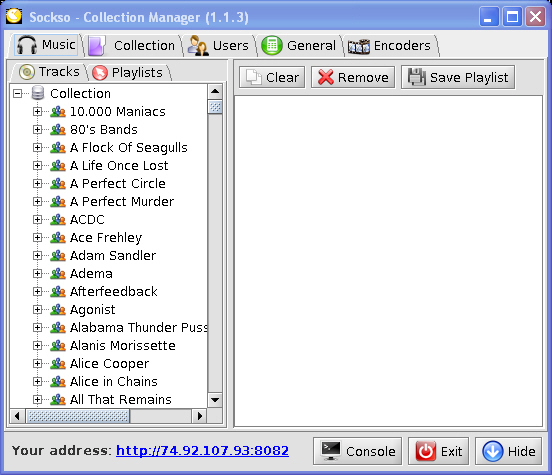Click the monitor Console icon

click(331, 451)
